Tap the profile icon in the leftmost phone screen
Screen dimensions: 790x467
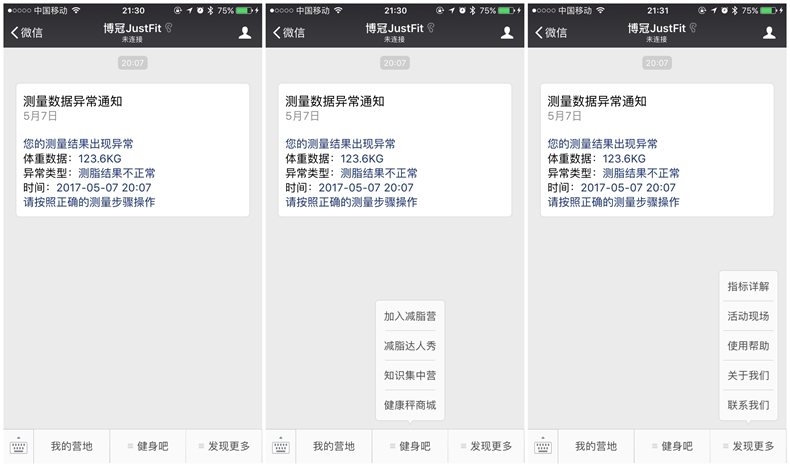click(x=245, y=33)
